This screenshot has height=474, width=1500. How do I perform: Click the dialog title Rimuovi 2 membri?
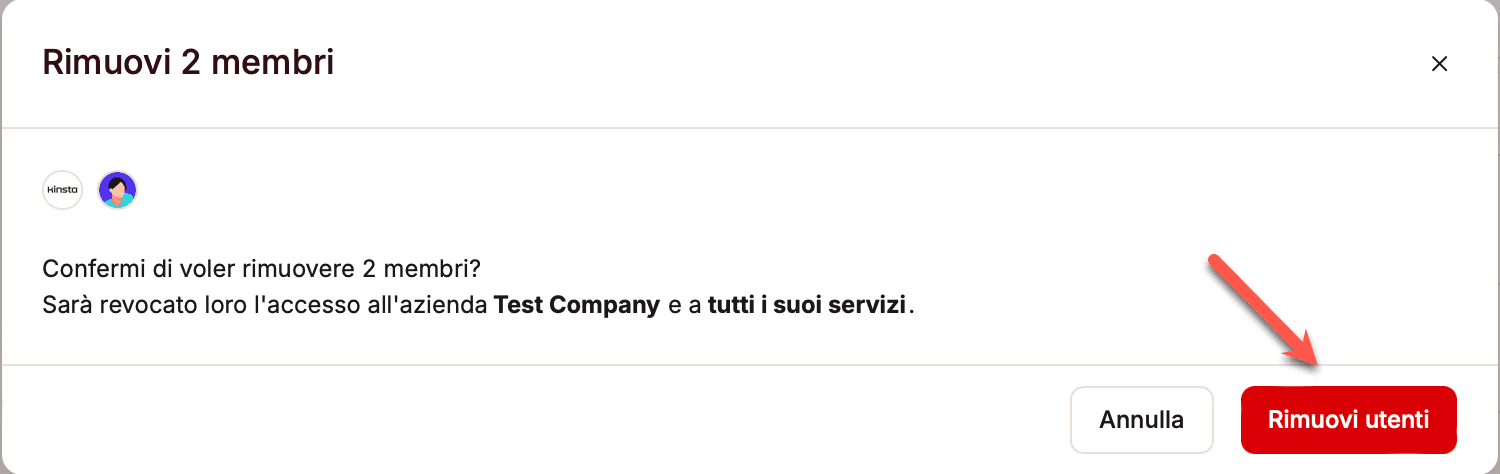coord(188,64)
